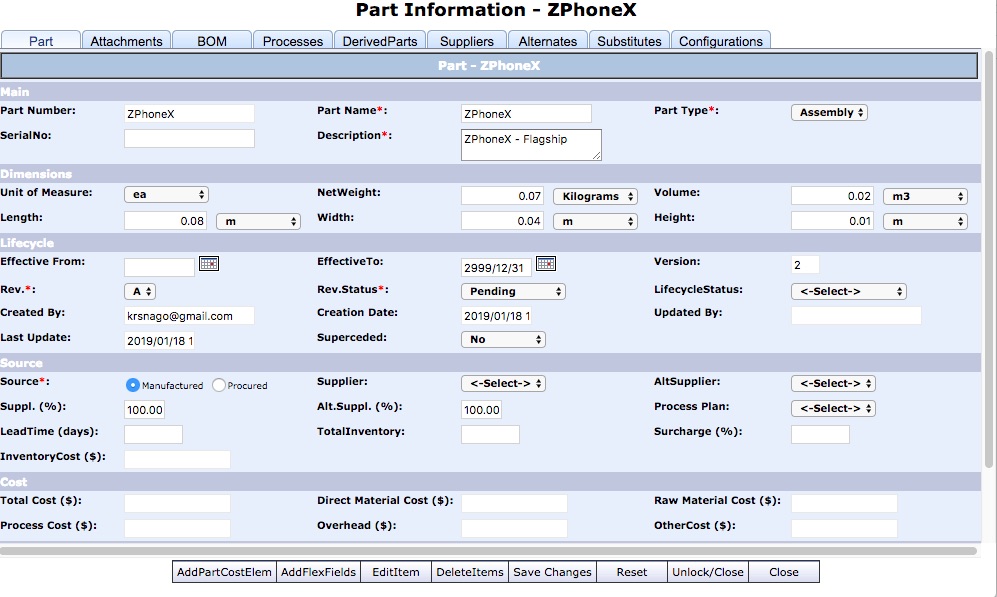Select the Attachments tab

click(126, 41)
